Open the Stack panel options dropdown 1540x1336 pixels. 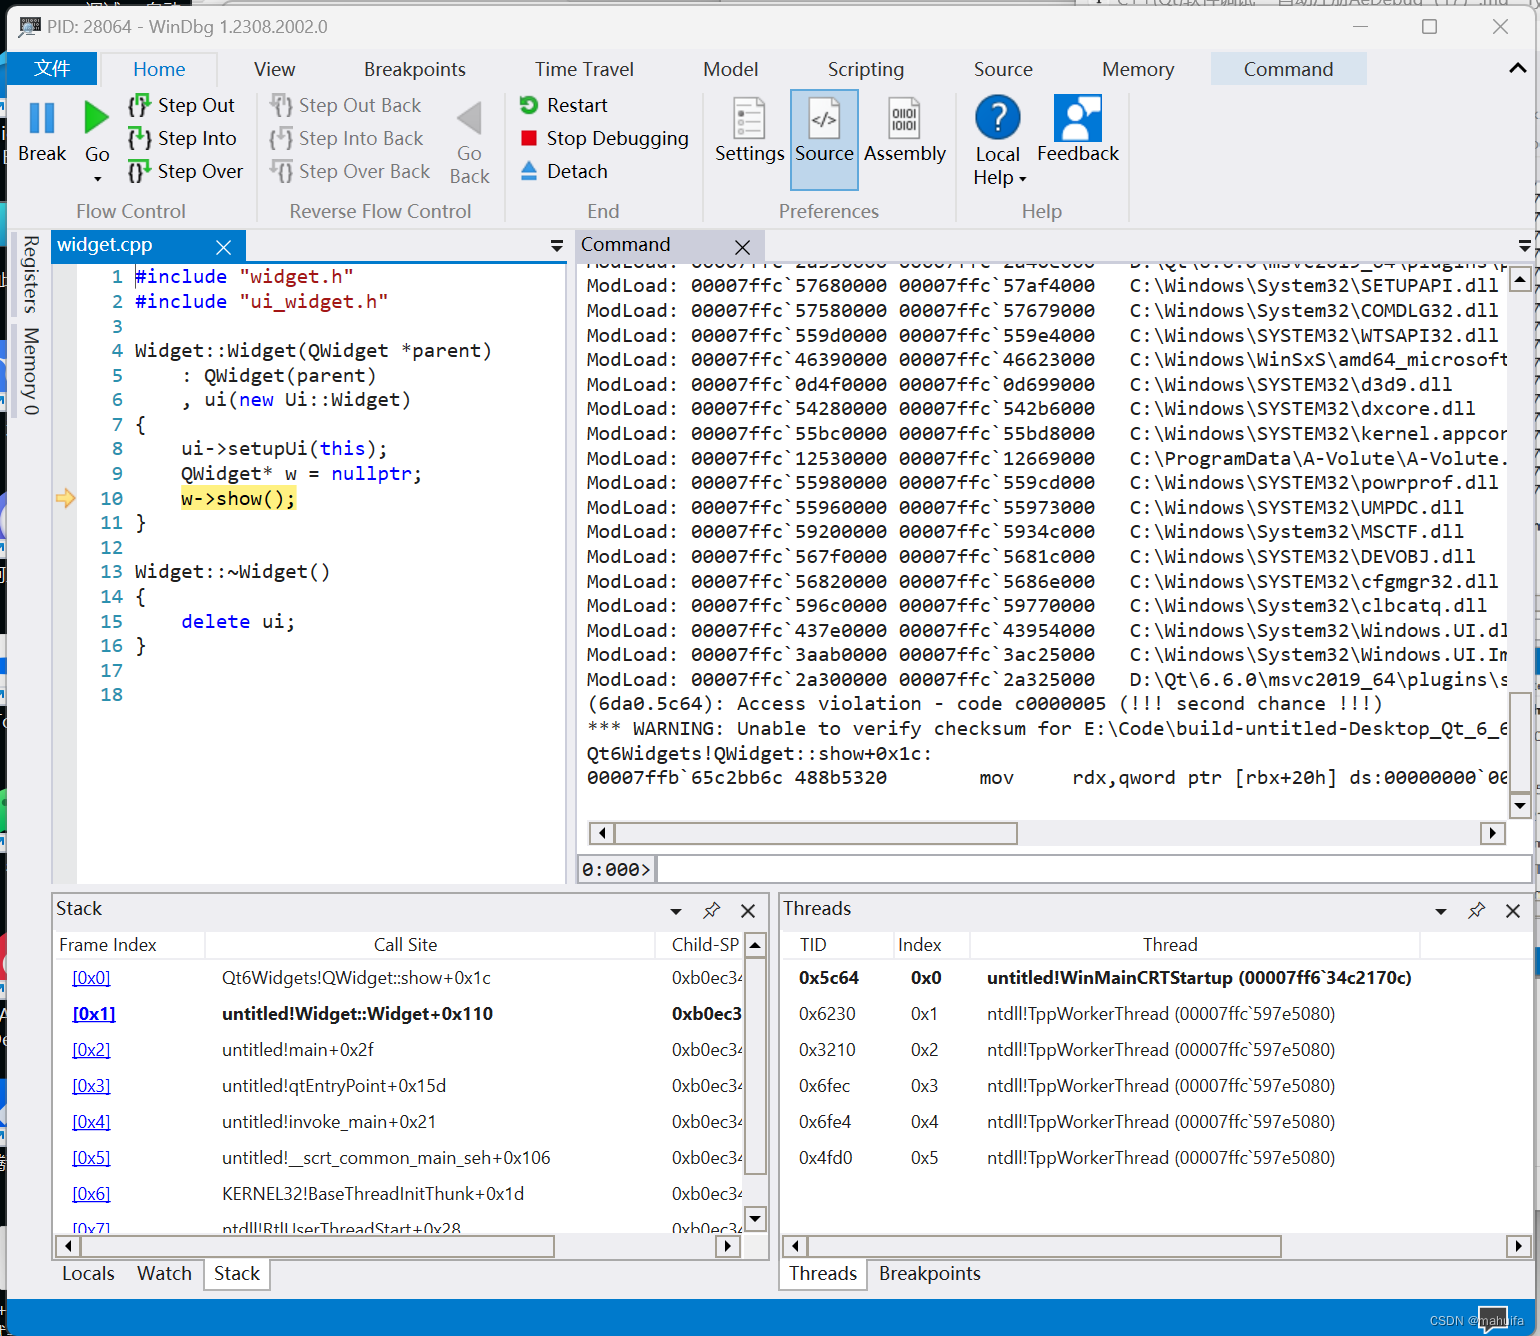point(676,911)
